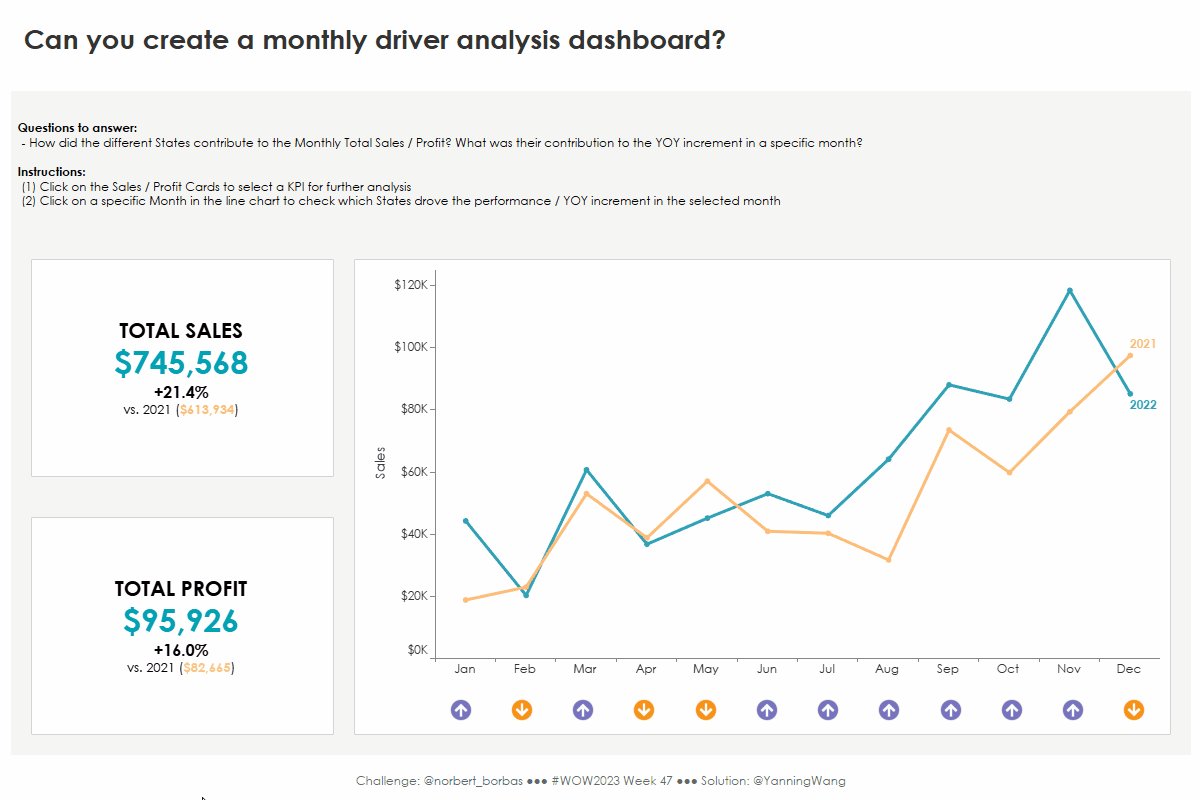Select the 2021 December data point
The width and height of the screenshot is (1200, 800).
tap(1130, 355)
